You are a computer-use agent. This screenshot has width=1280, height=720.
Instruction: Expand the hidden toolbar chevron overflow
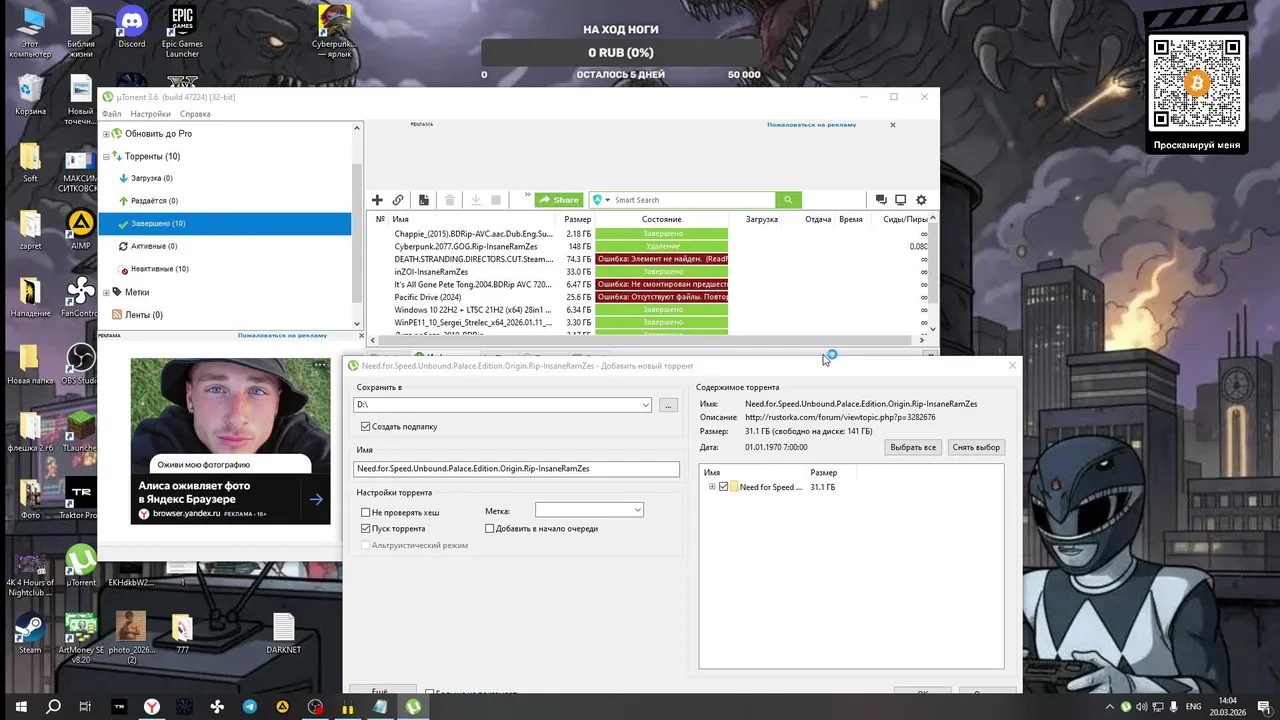coord(526,197)
